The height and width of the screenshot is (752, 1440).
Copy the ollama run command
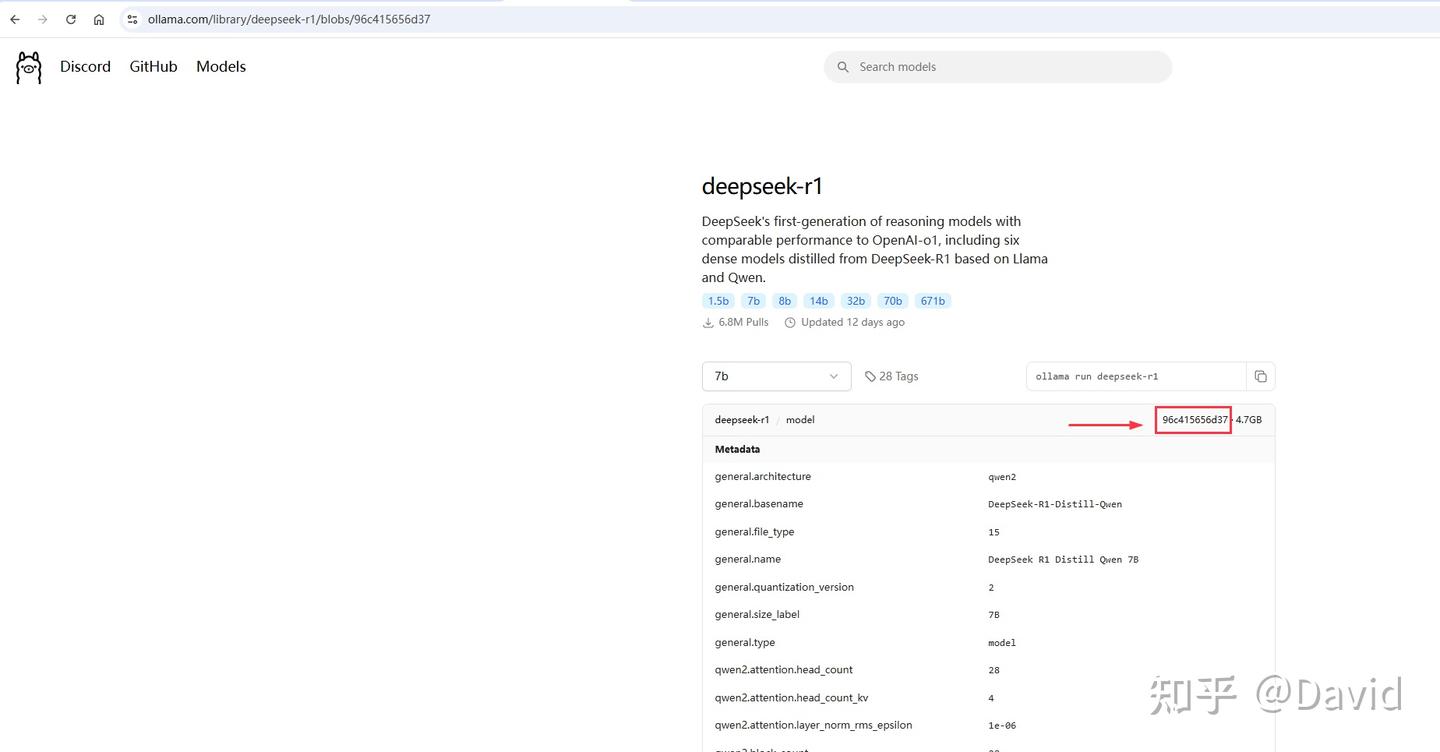[x=1260, y=376]
